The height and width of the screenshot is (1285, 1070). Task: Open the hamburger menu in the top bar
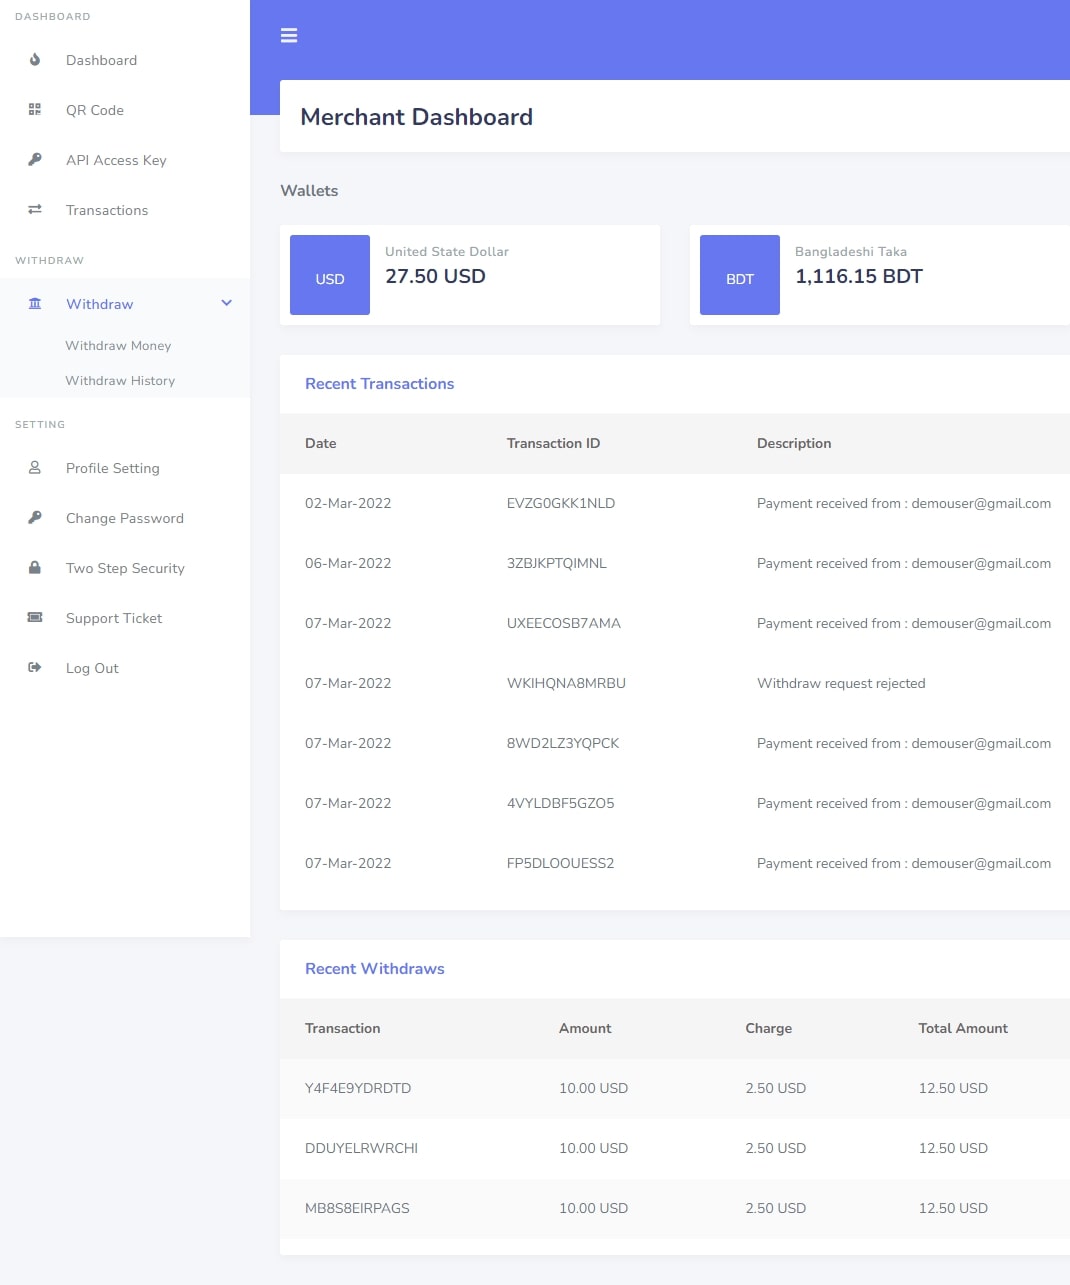289,35
